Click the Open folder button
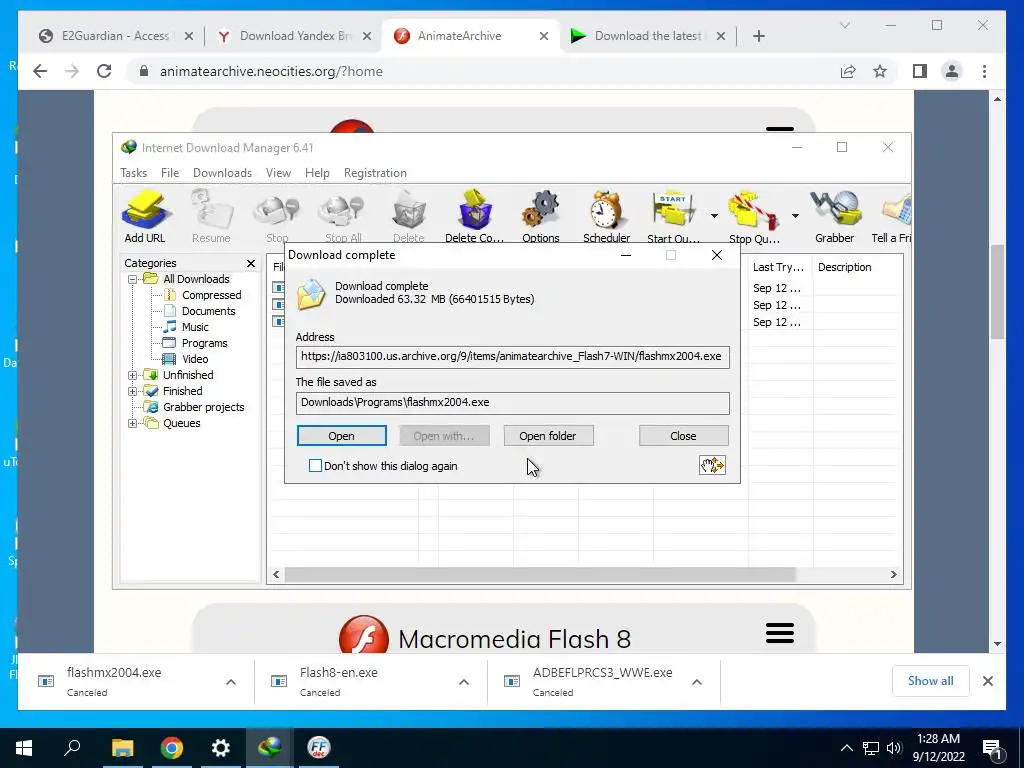The image size is (1024, 768). 548,436
